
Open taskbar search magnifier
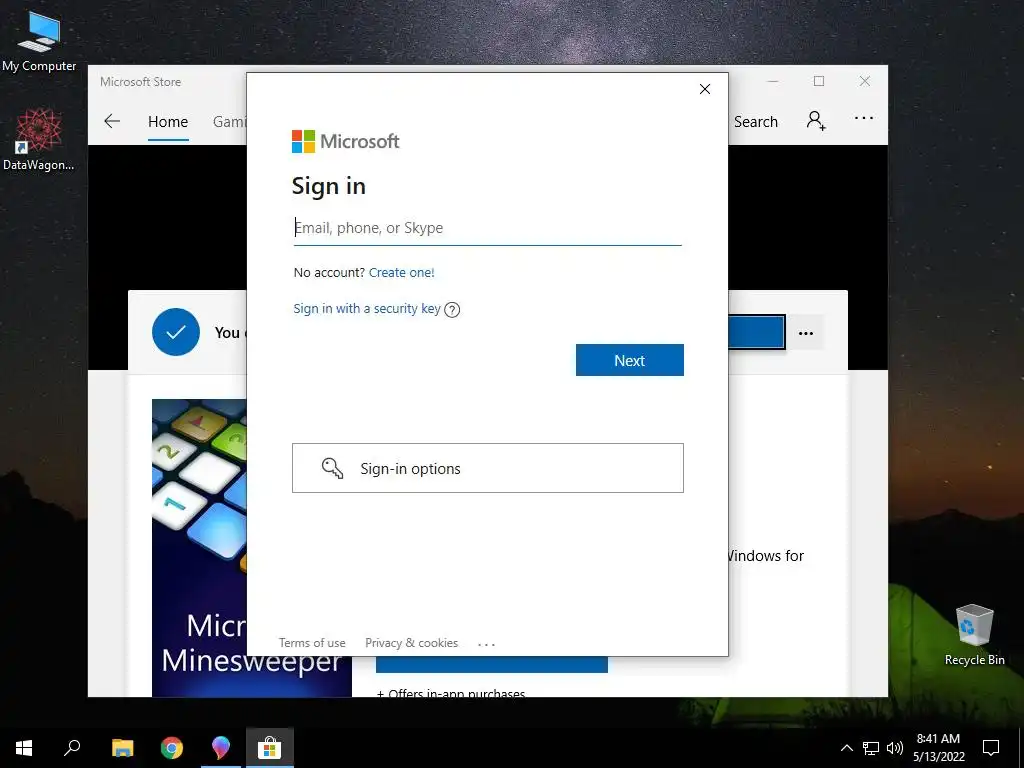coord(72,747)
